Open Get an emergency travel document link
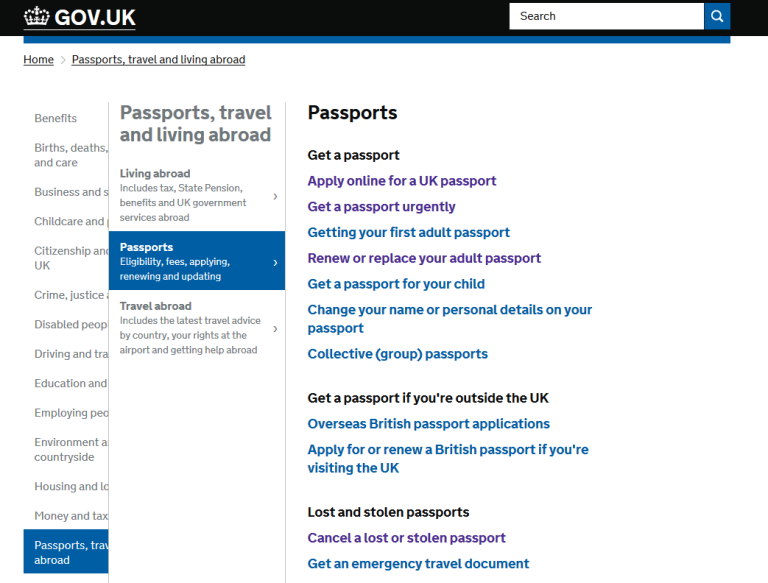 coord(418,564)
